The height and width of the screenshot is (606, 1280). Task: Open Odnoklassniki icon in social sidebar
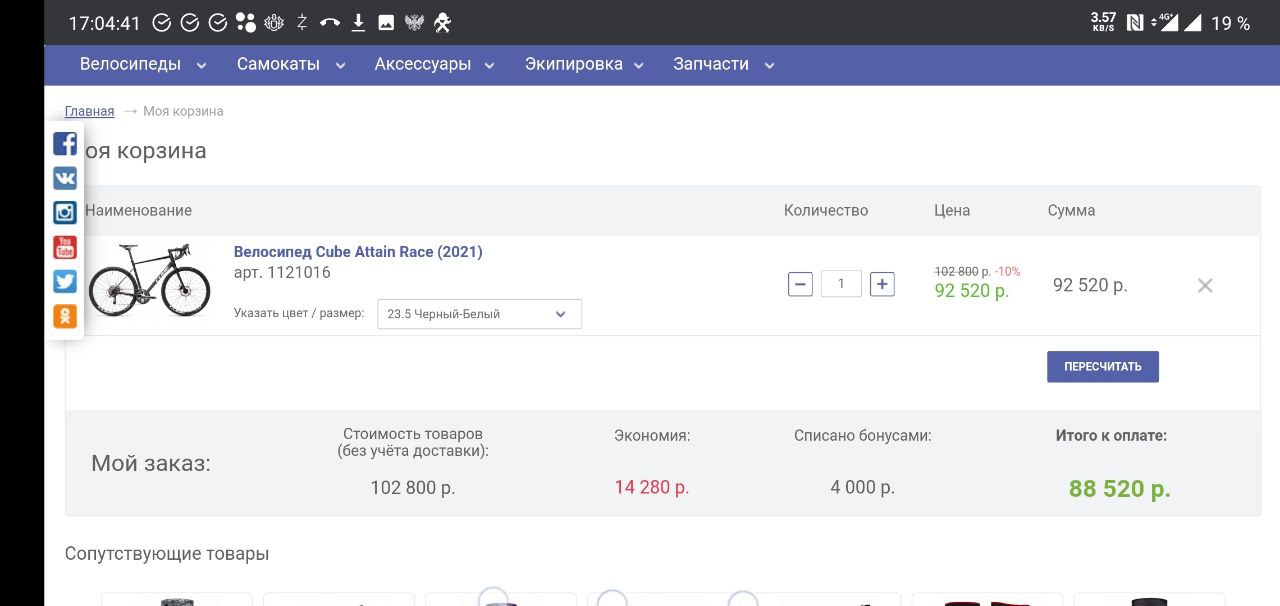[x=65, y=316]
